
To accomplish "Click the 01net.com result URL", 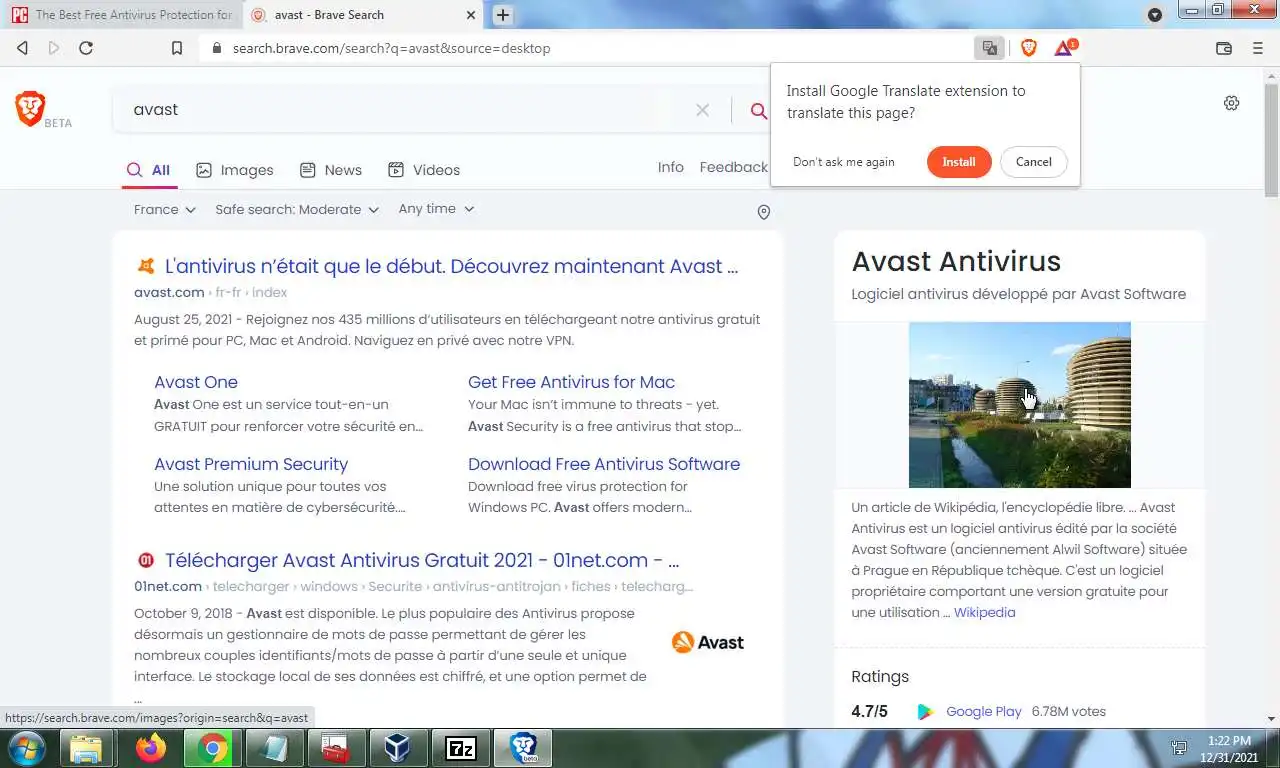I will (413, 586).
